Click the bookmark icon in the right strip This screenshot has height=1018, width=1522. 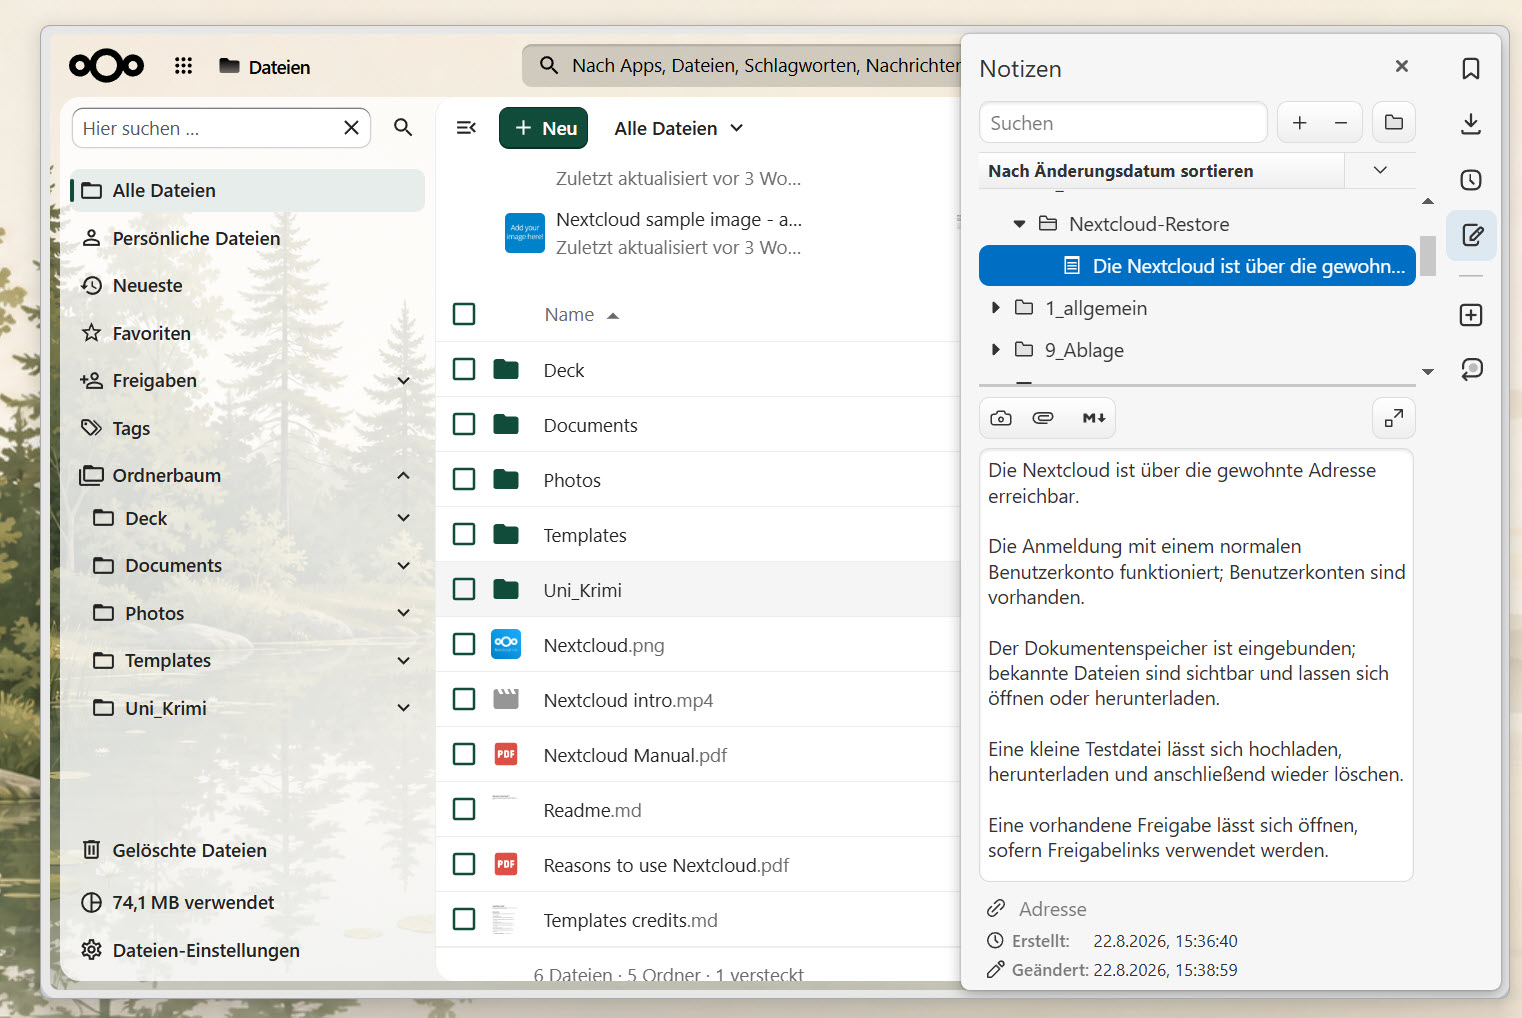[x=1471, y=69]
